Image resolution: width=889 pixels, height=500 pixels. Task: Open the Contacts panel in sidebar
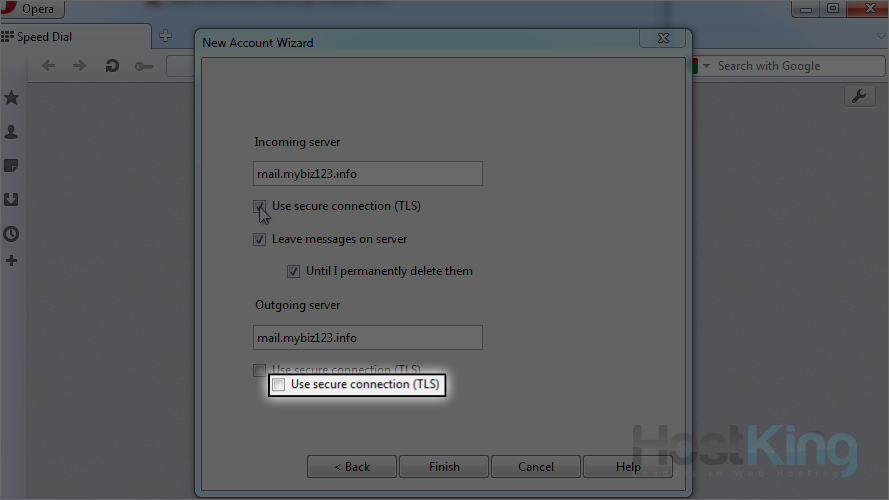pyautogui.click(x=11, y=132)
